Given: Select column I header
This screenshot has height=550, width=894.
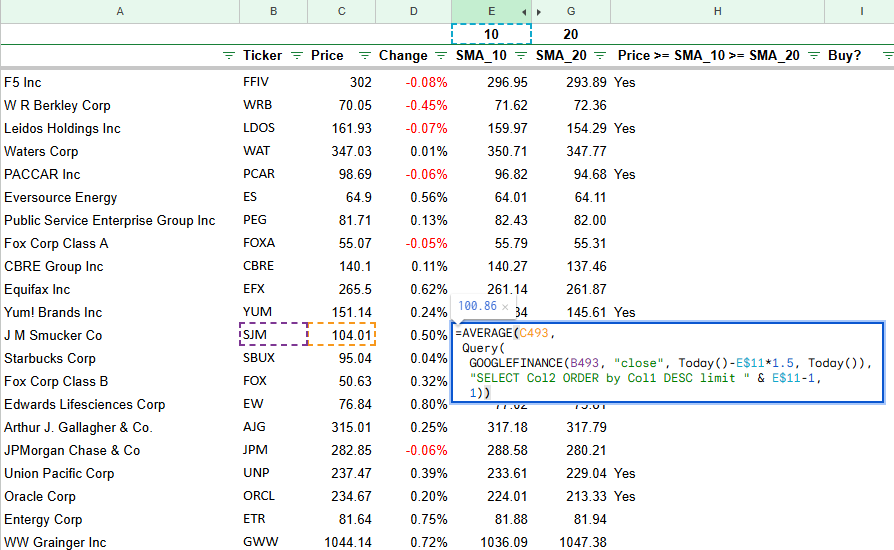Looking at the screenshot, I should point(860,11).
